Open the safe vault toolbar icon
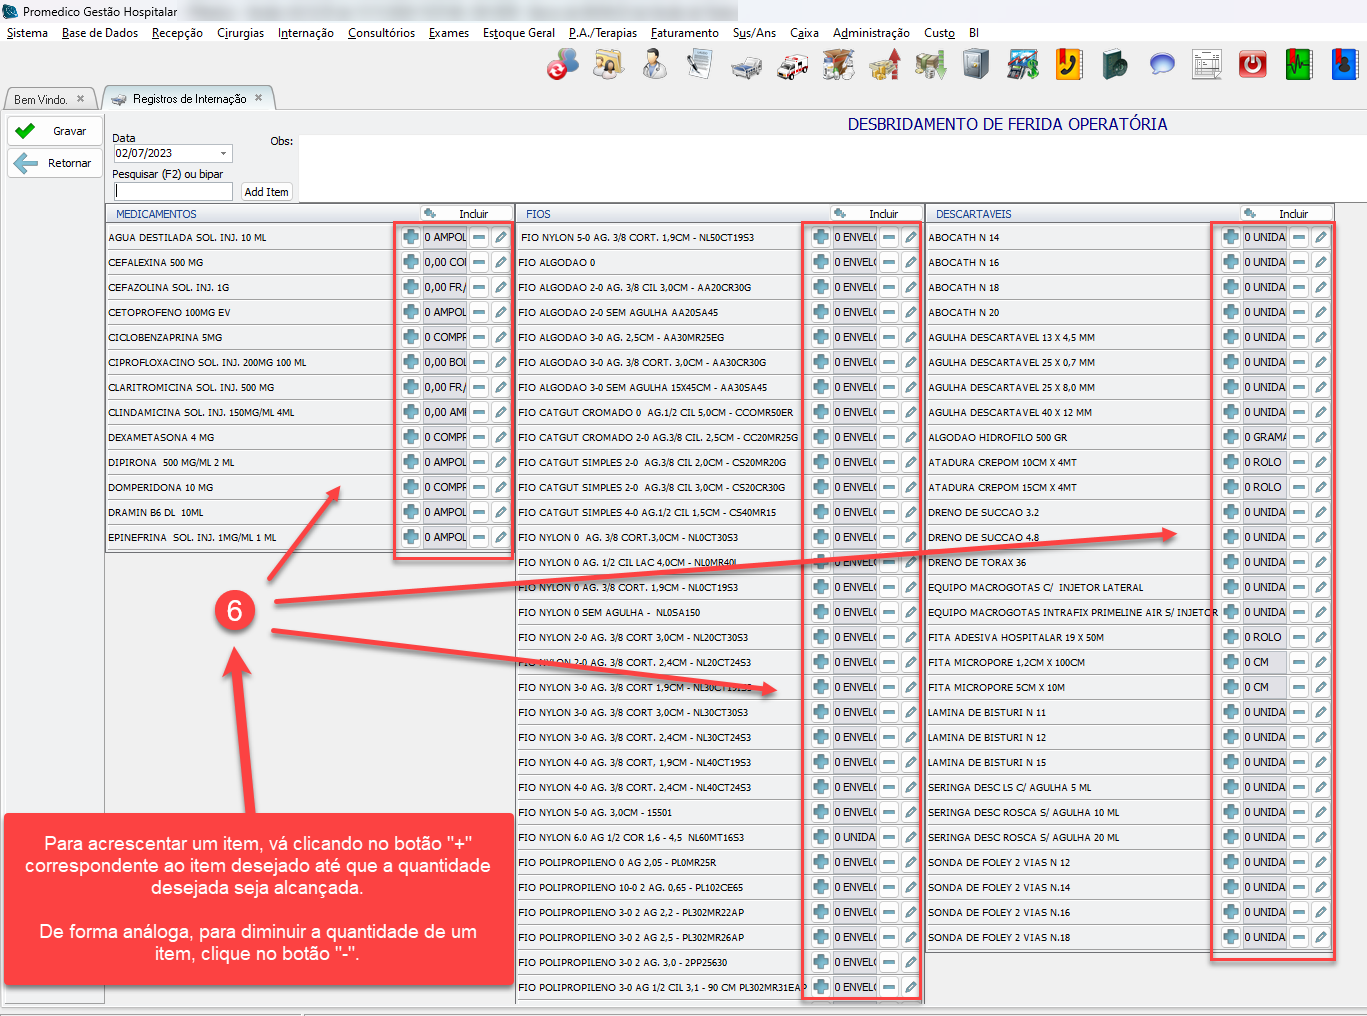Viewport: 1367px width, 1016px height. [x=976, y=66]
